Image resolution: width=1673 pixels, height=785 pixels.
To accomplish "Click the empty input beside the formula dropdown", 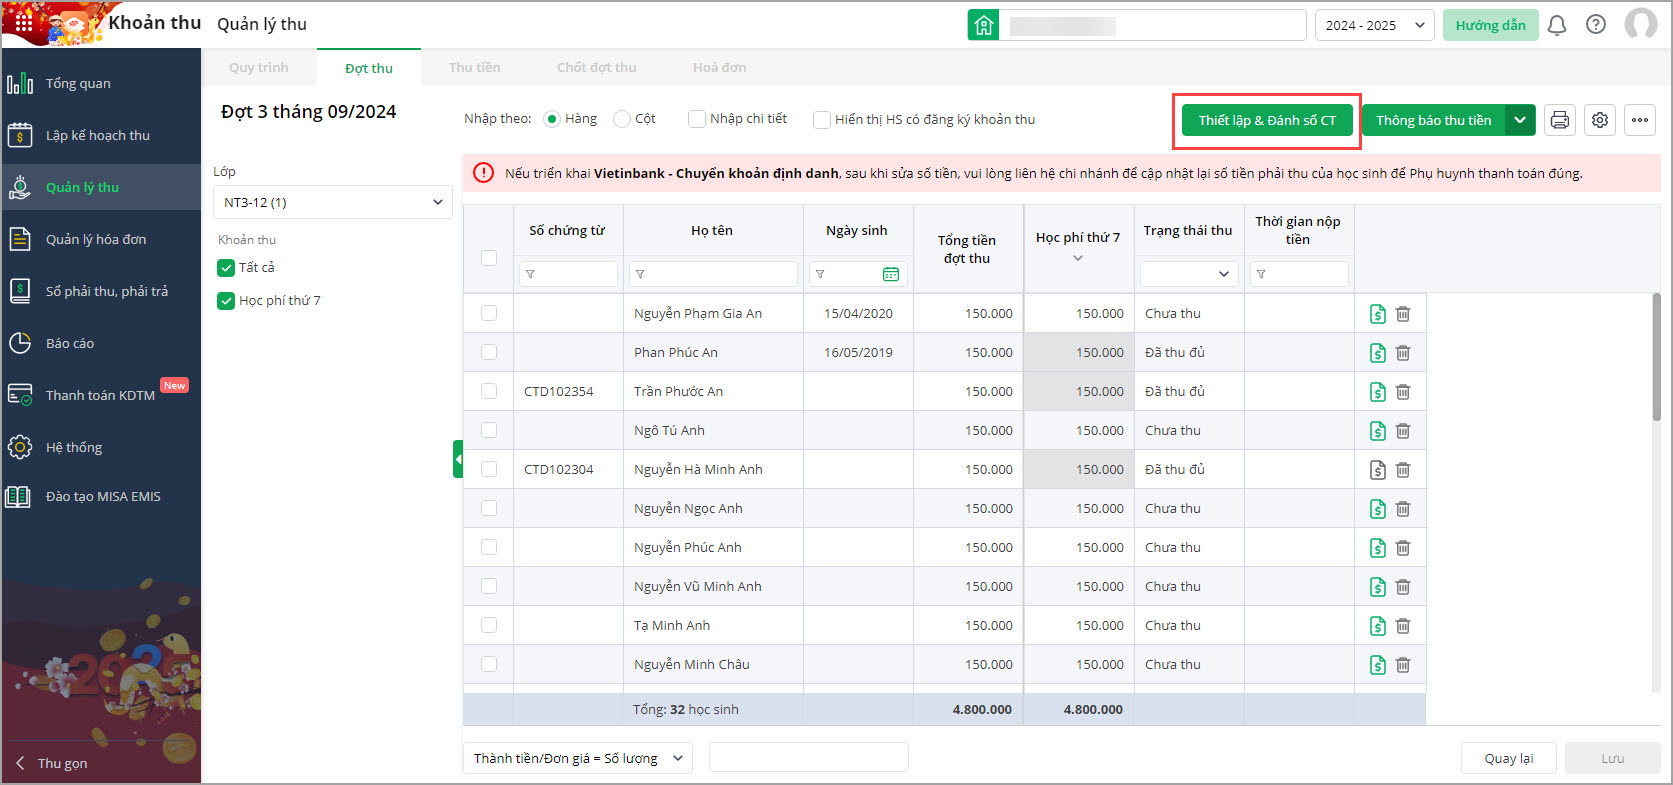I will coord(809,757).
